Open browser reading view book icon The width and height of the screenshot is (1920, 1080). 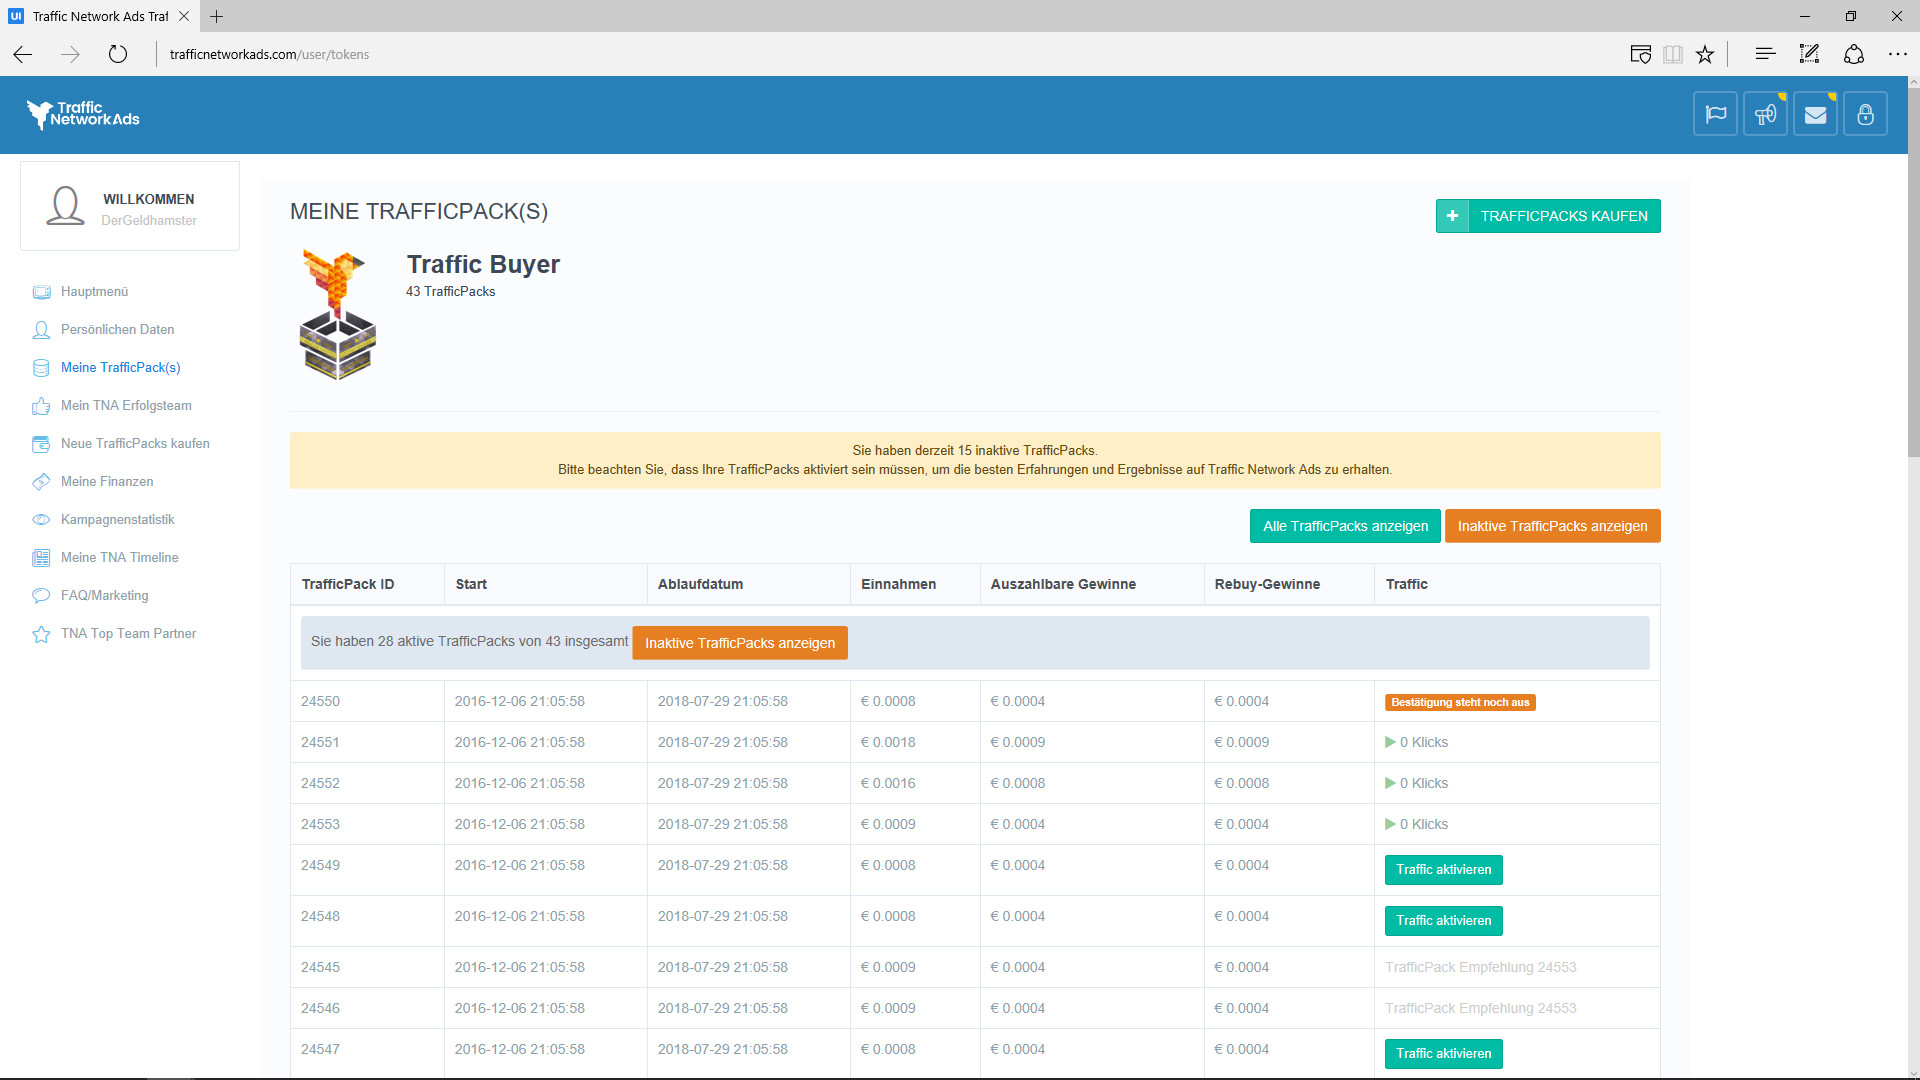tap(1673, 54)
